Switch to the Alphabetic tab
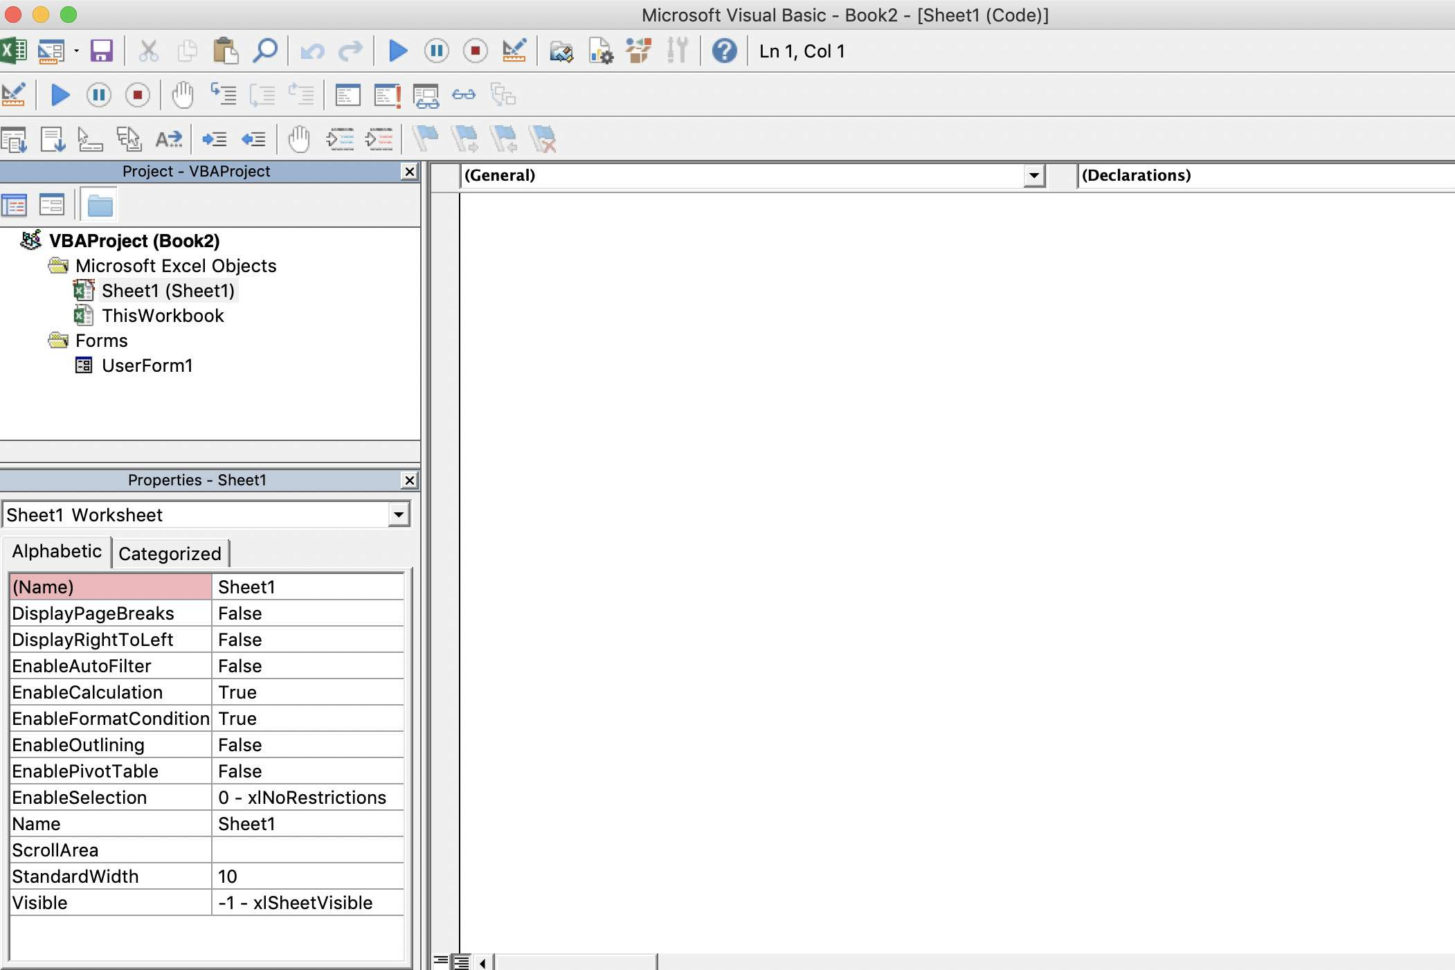The height and width of the screenshot is (970, 1455). [57, 551]
